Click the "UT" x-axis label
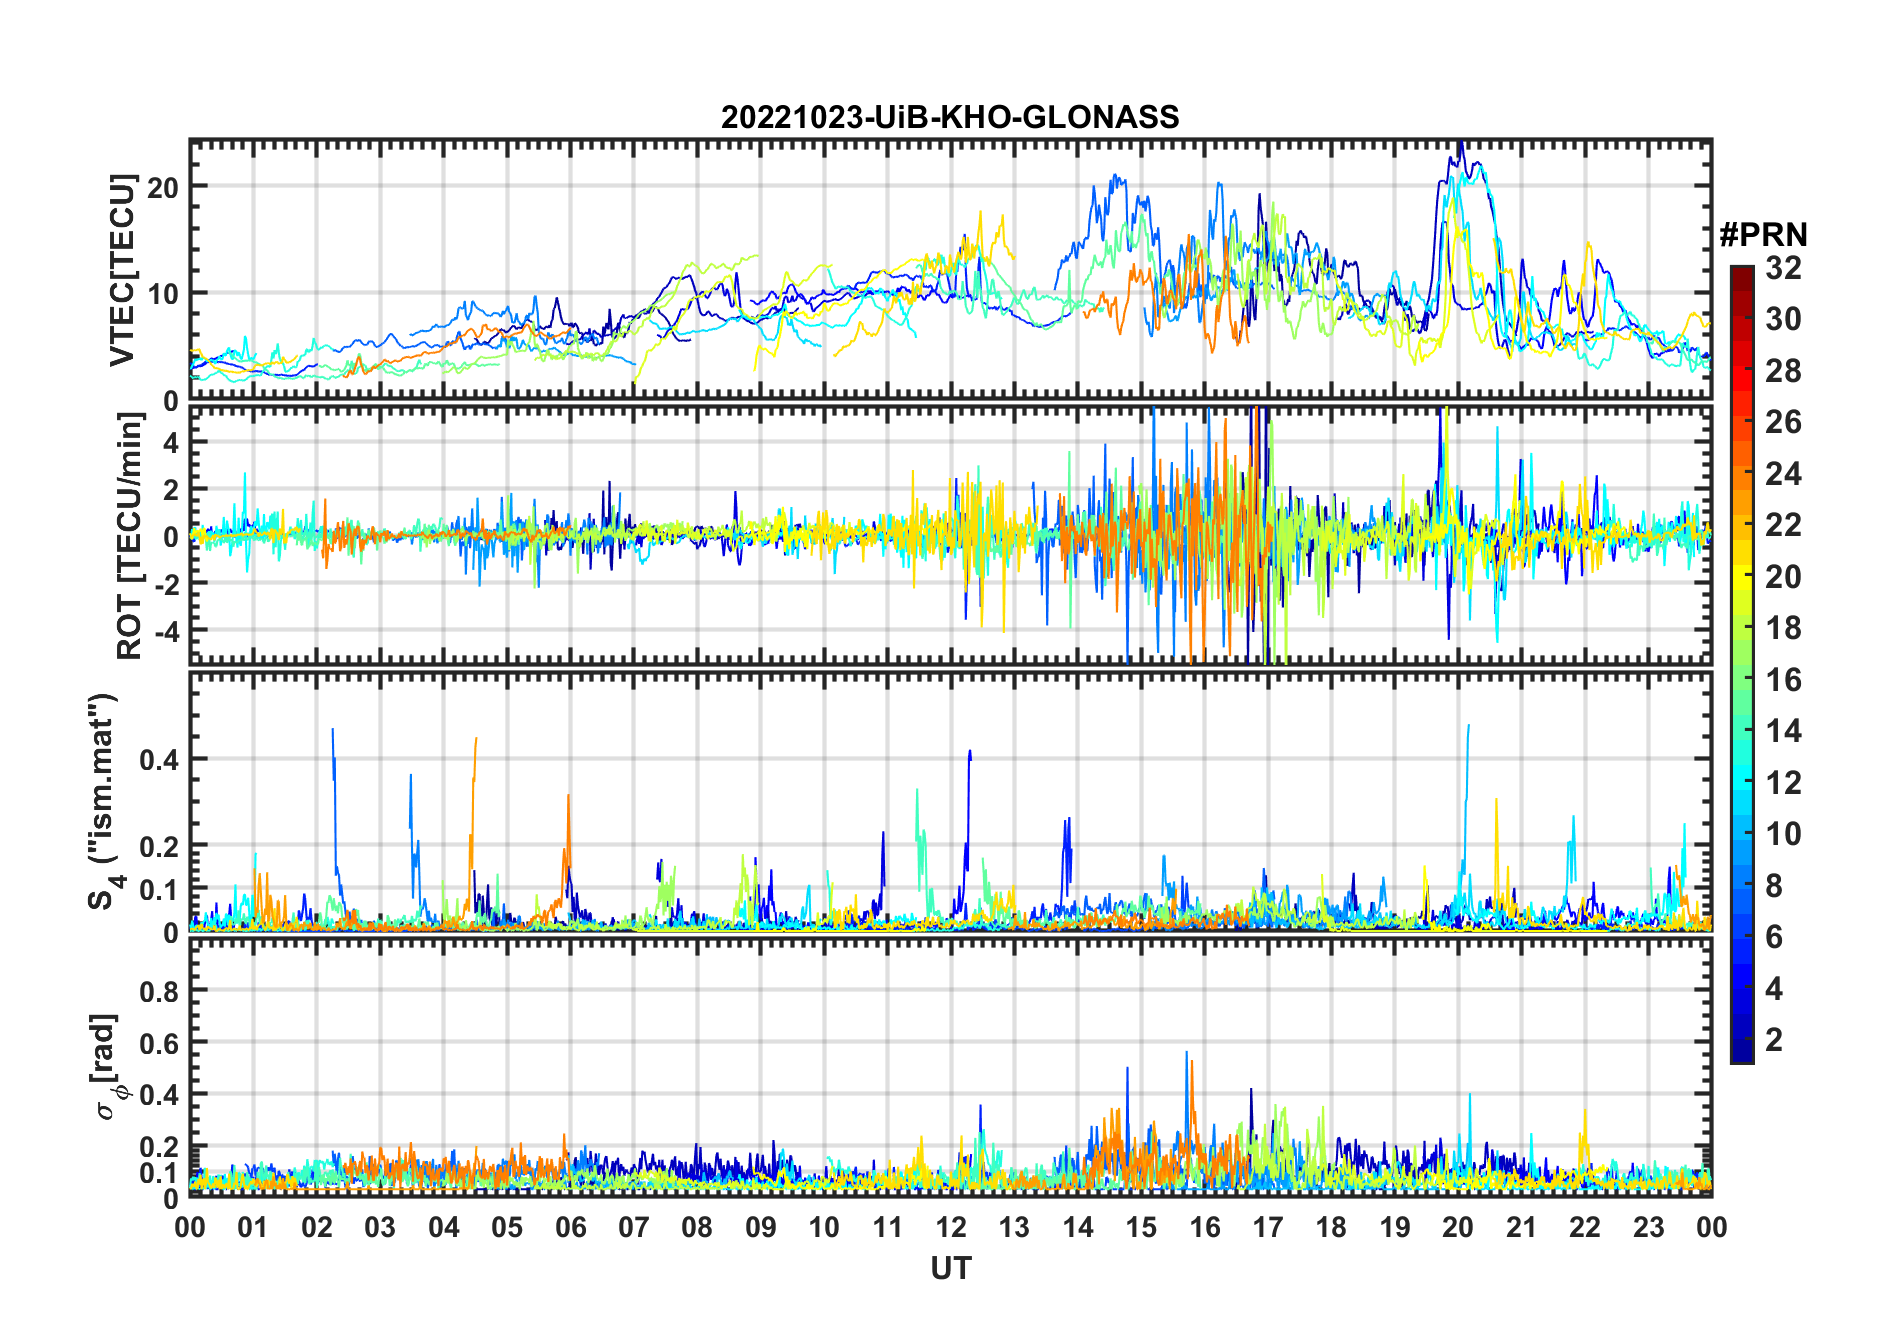Screen dimensions: 1902x1330 pyautogui.click(x=951, y=1268)
